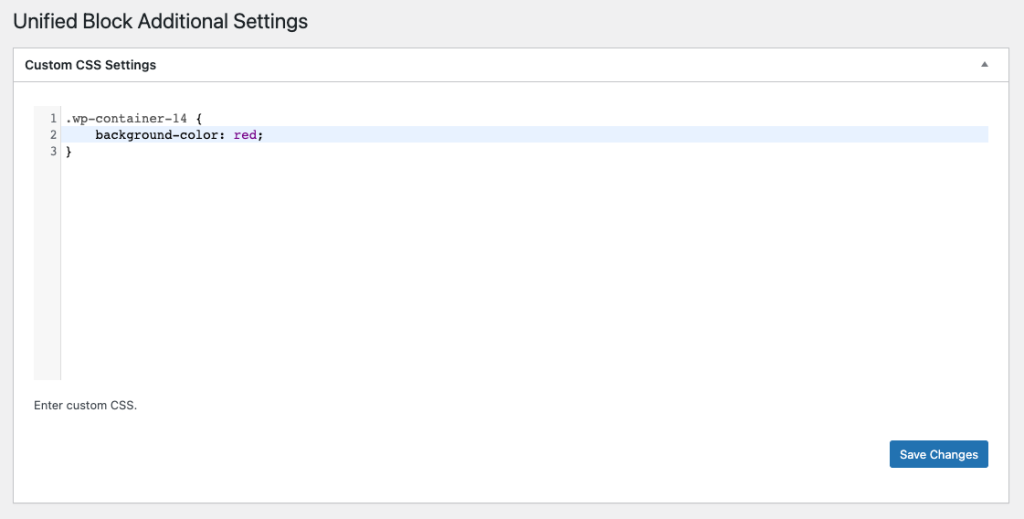Click the Enter custom CSS description text
Image resolution: width=1024 pixels, height=519 pixels.
pyautogui.click(x=86, y=405)
